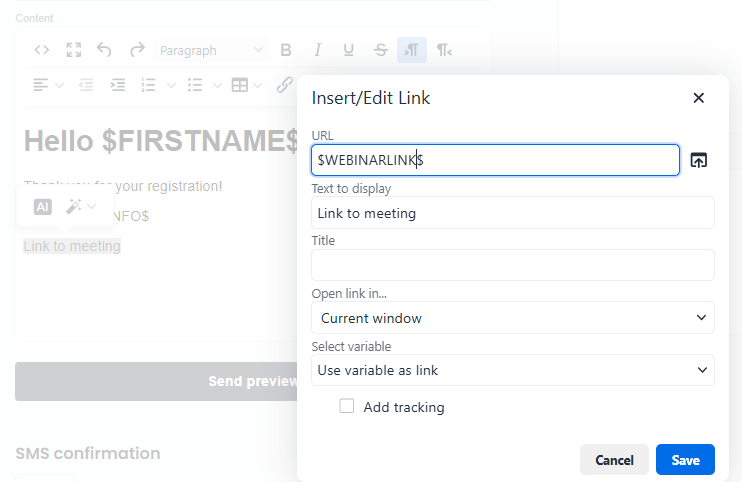Increase indent of paragraph
This screenshot has width=742, height=482.
pos(117,85)
